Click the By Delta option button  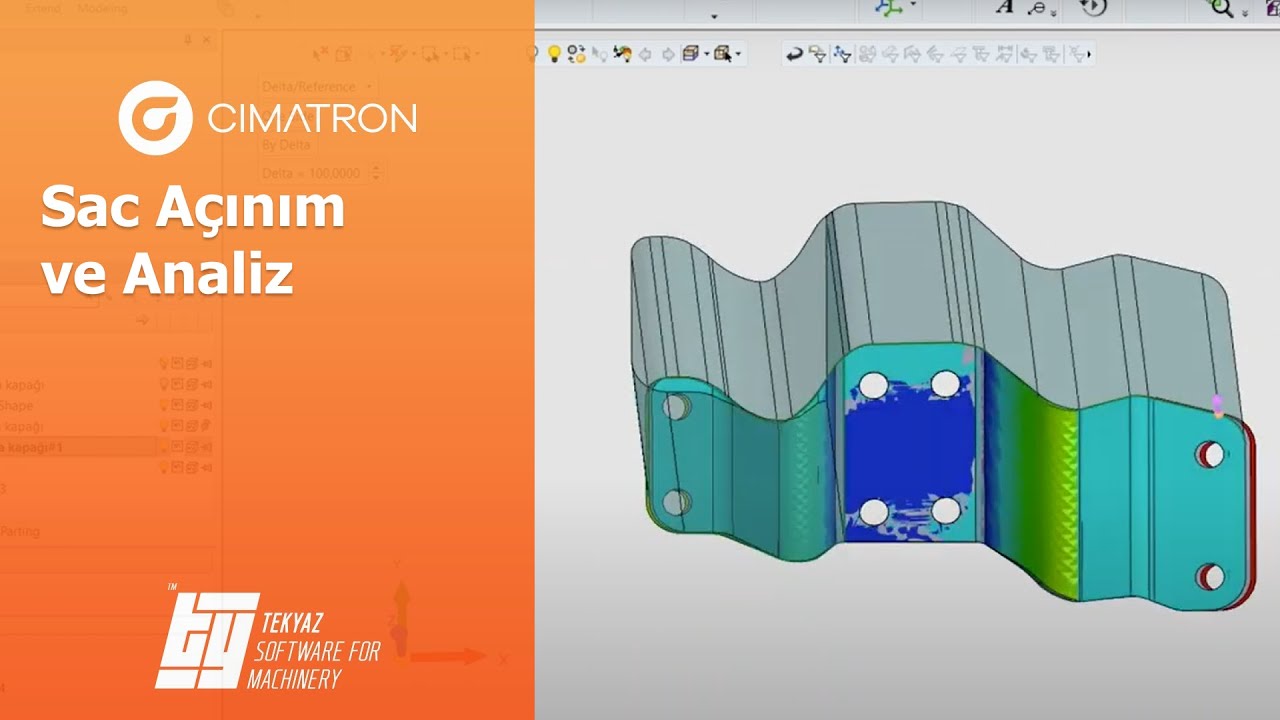[286, 144]
